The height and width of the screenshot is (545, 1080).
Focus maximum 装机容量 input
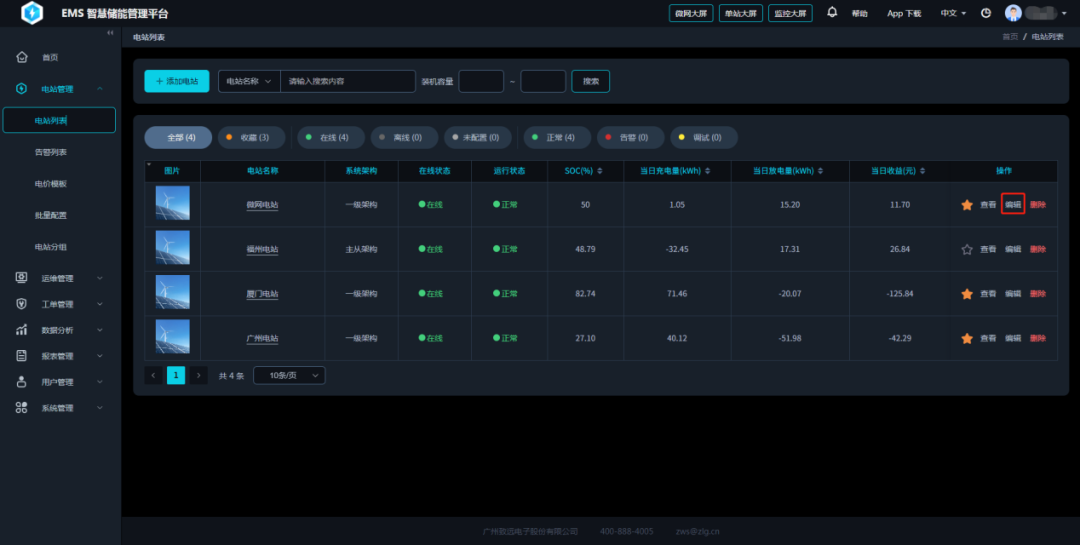(543, 81)
